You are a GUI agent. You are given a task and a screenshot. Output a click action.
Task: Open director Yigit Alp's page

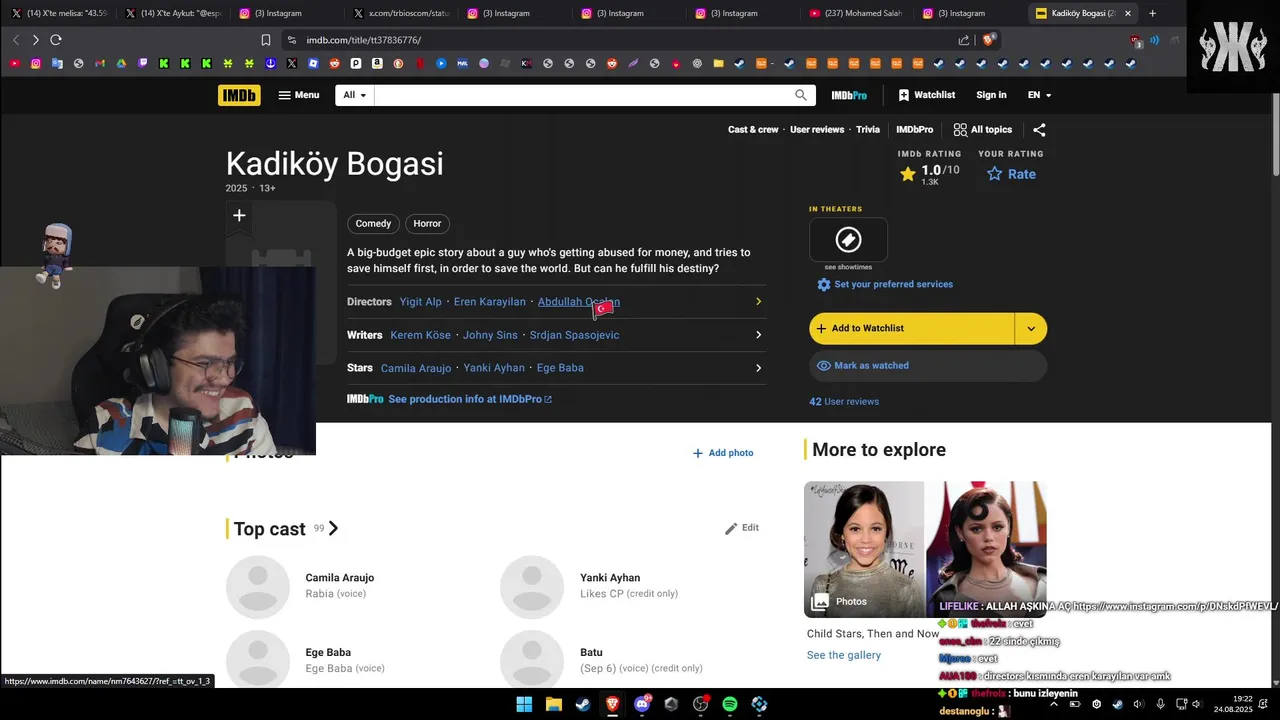[420, 302]
